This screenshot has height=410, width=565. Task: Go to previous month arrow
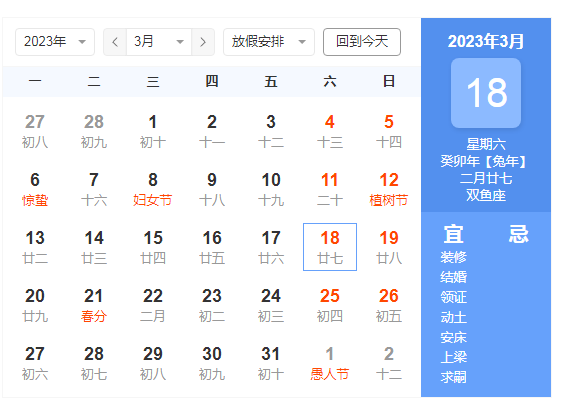115,42
